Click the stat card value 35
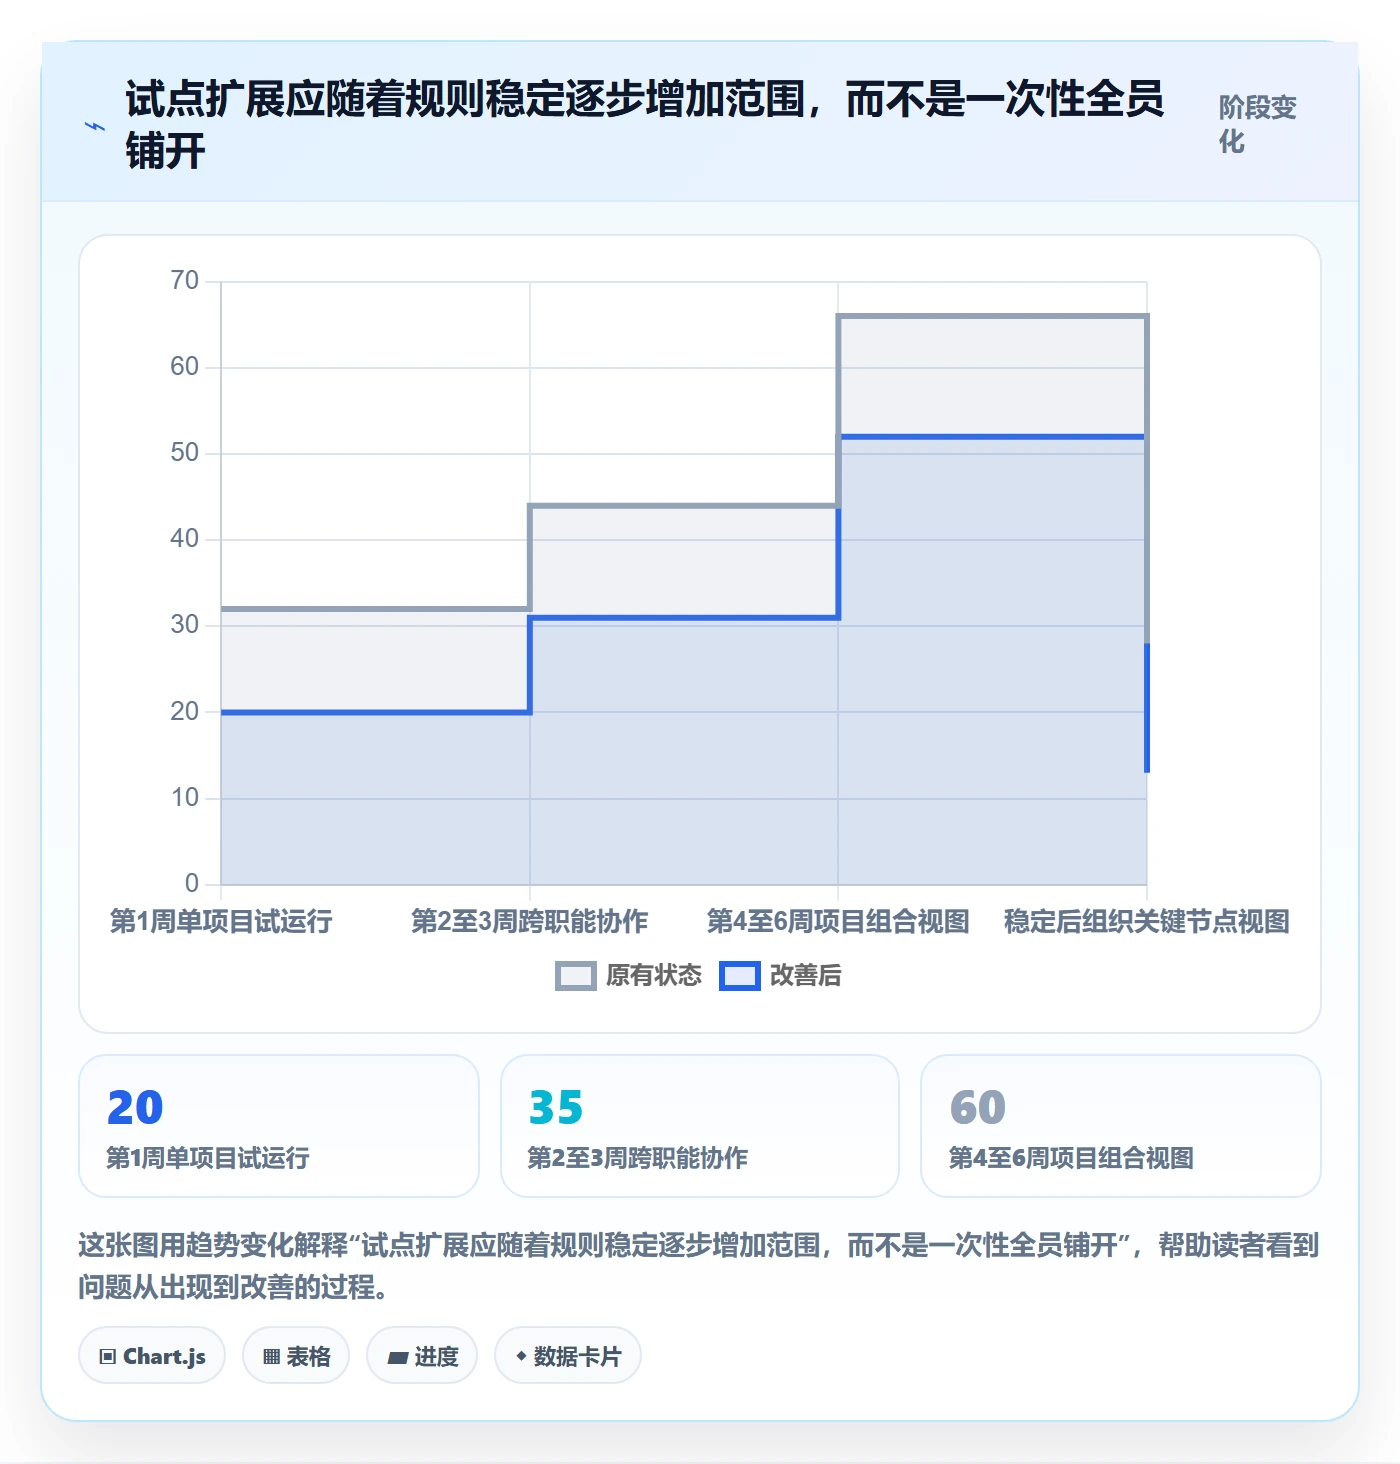 pos(556,1107)
